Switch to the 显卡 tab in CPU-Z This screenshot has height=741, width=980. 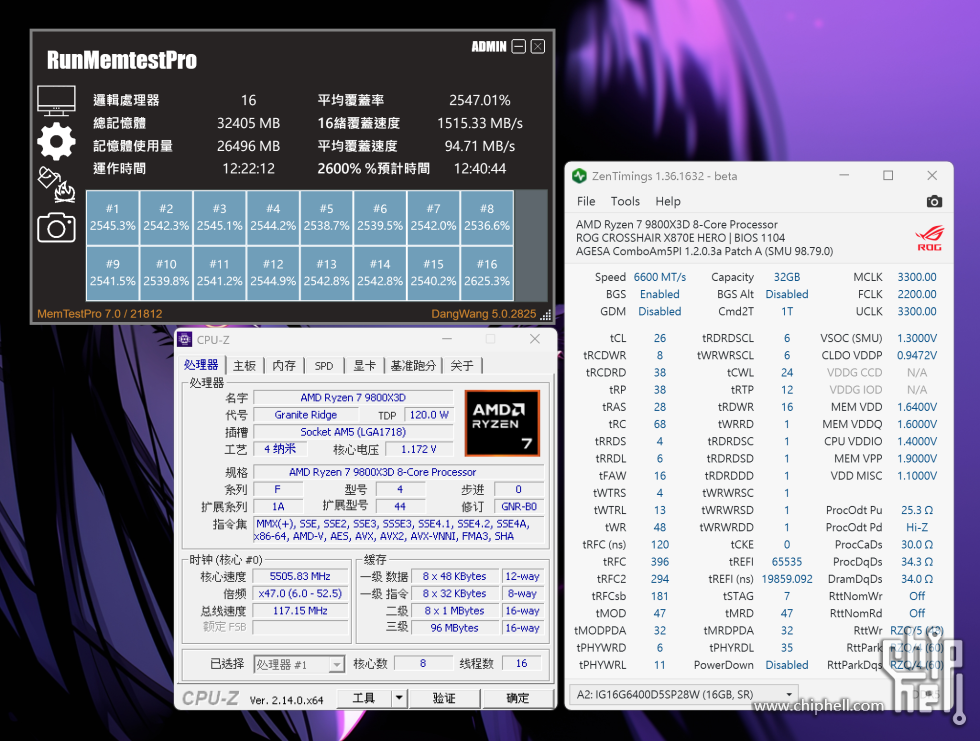coord(364,366)
